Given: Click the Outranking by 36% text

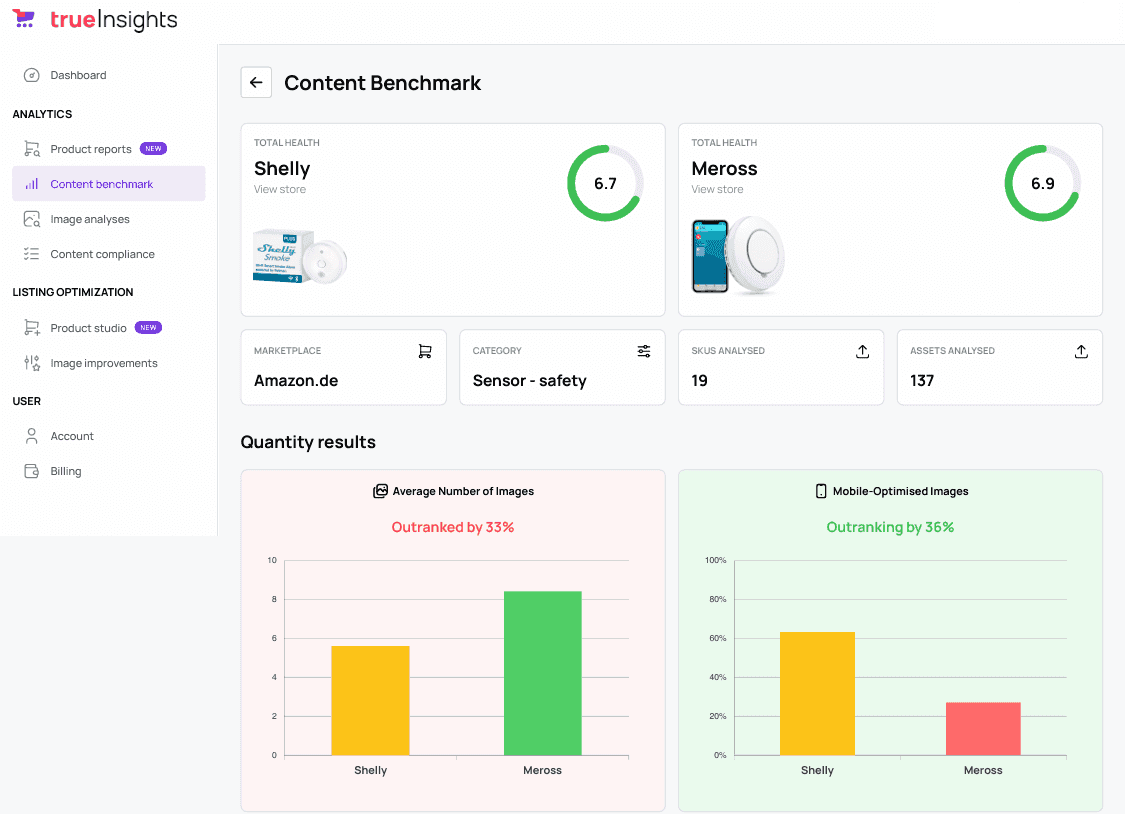Looking at the screenshot, I should point(890,527).
